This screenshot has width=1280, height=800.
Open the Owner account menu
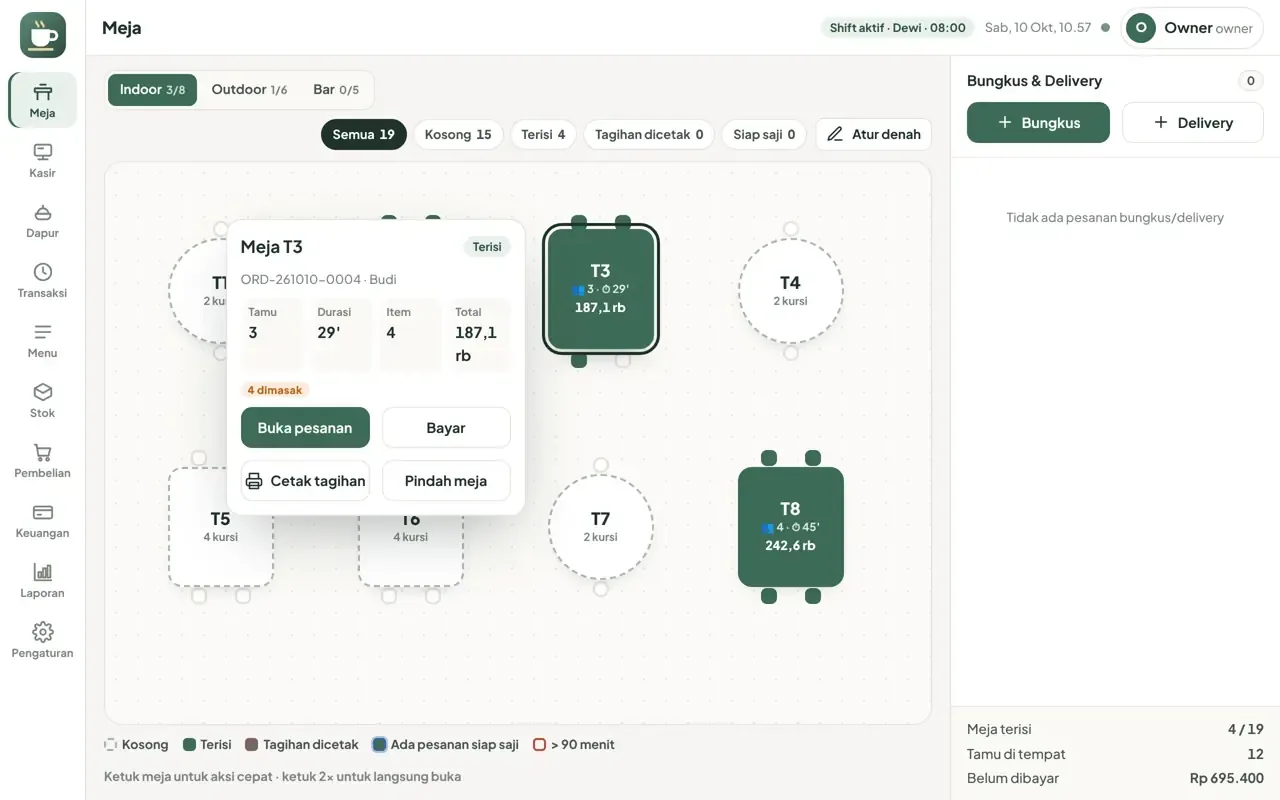[1192, 28]
